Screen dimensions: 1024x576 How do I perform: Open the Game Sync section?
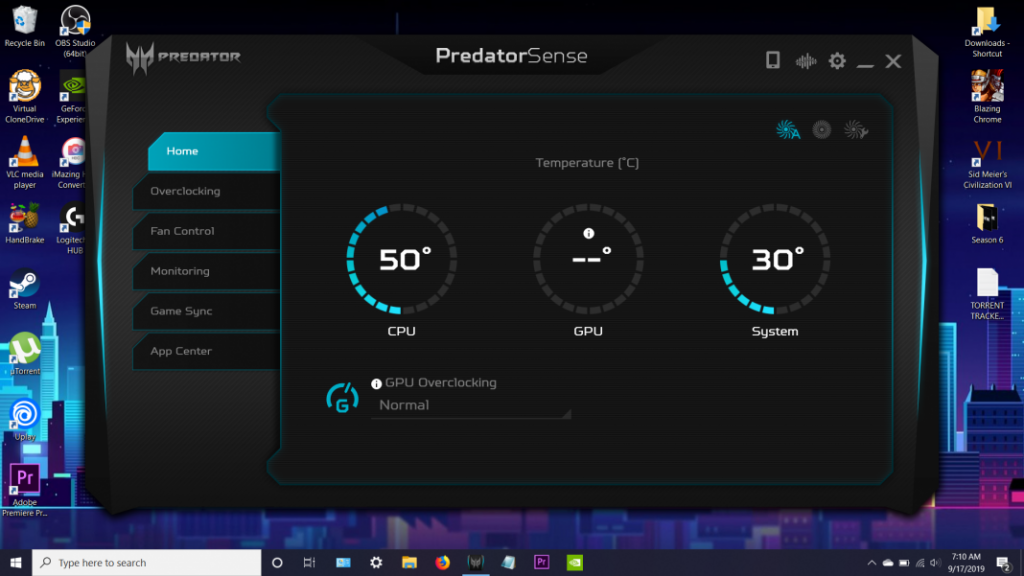tap(181, 311)
